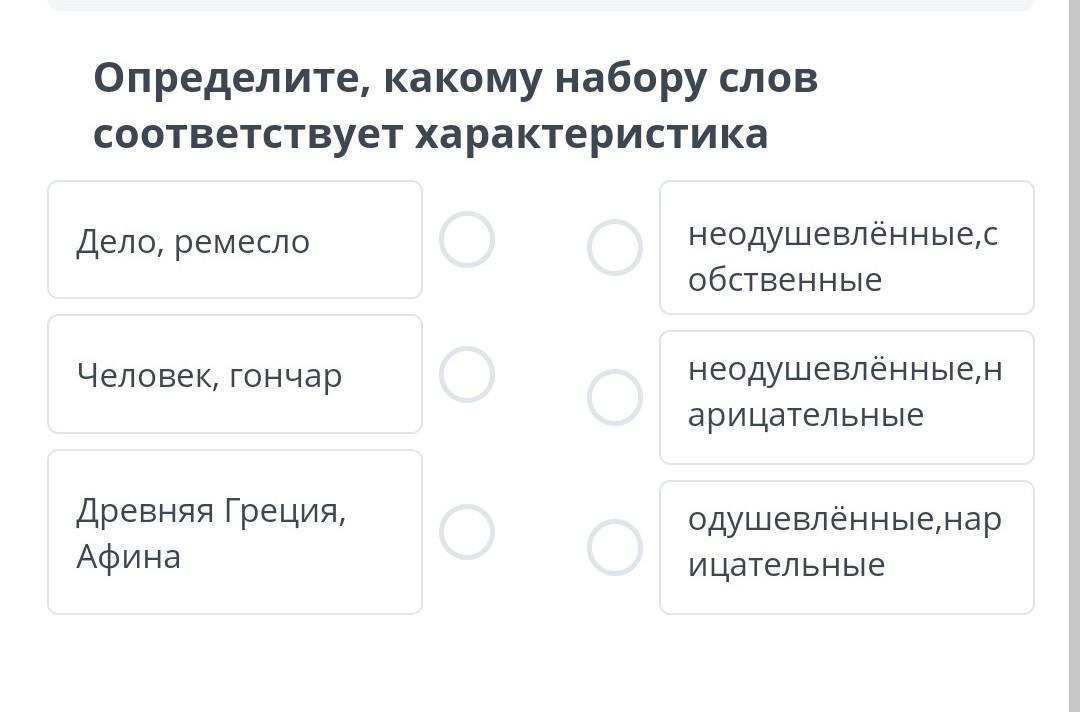
Task: Click the word 'ремесло' in first card
Action: pos(242,242)
